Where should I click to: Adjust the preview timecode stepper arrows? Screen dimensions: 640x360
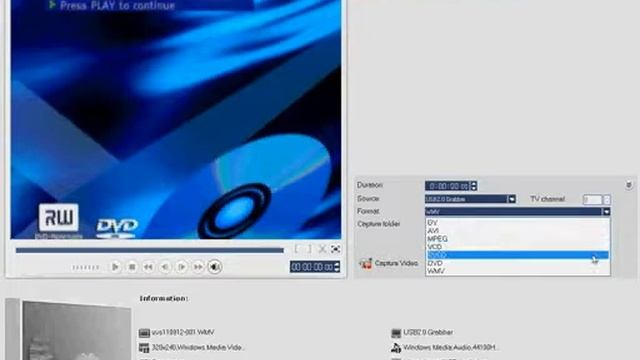pos(337,267)
